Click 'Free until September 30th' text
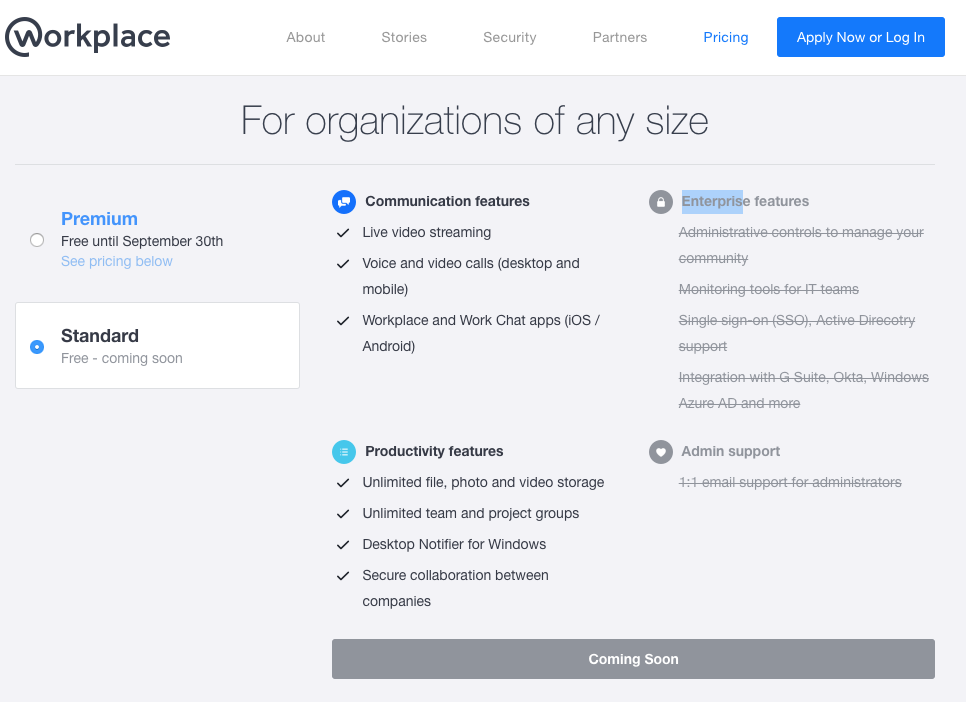The image size is (966, 702). [x=142, y=241]
